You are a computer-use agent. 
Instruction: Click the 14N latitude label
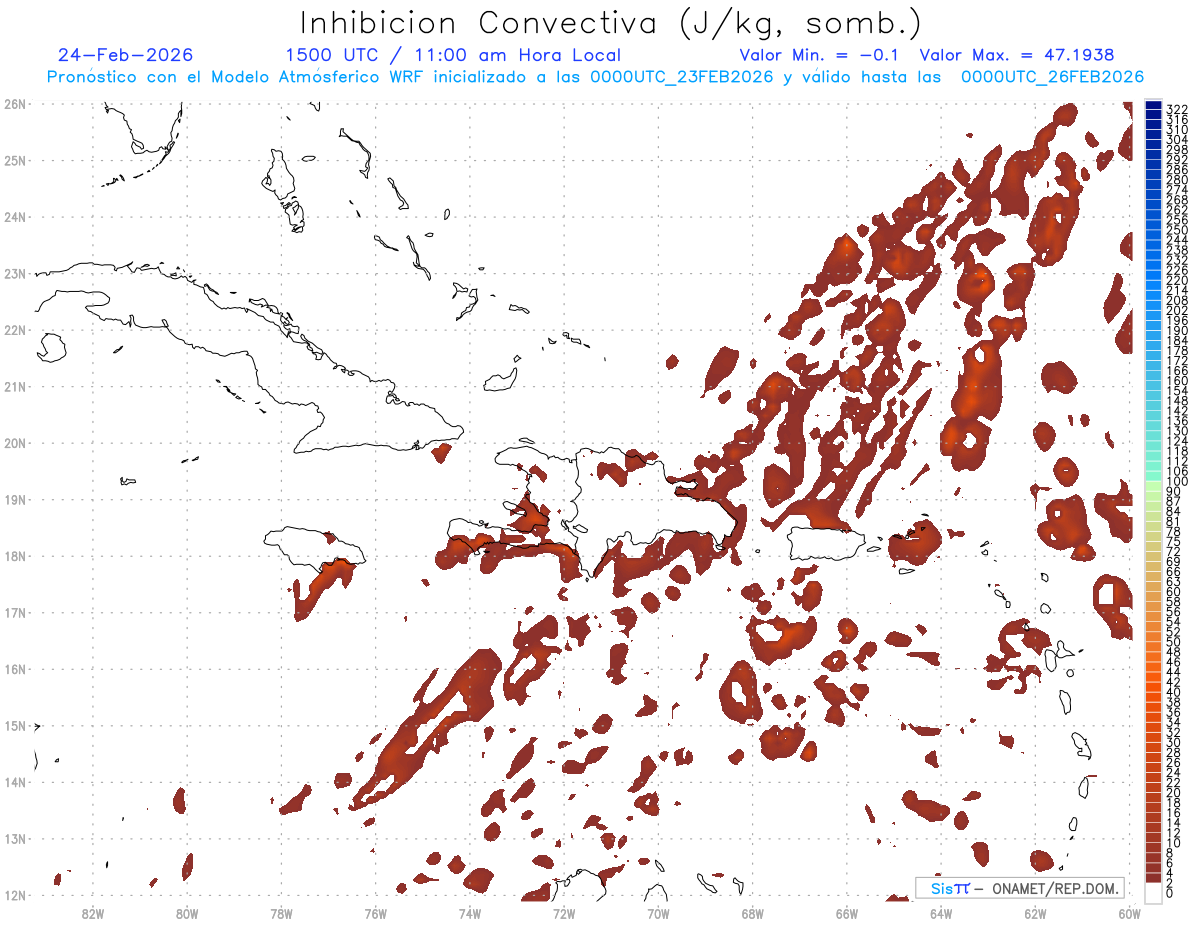pyautogui.click(x=15, y=782)
